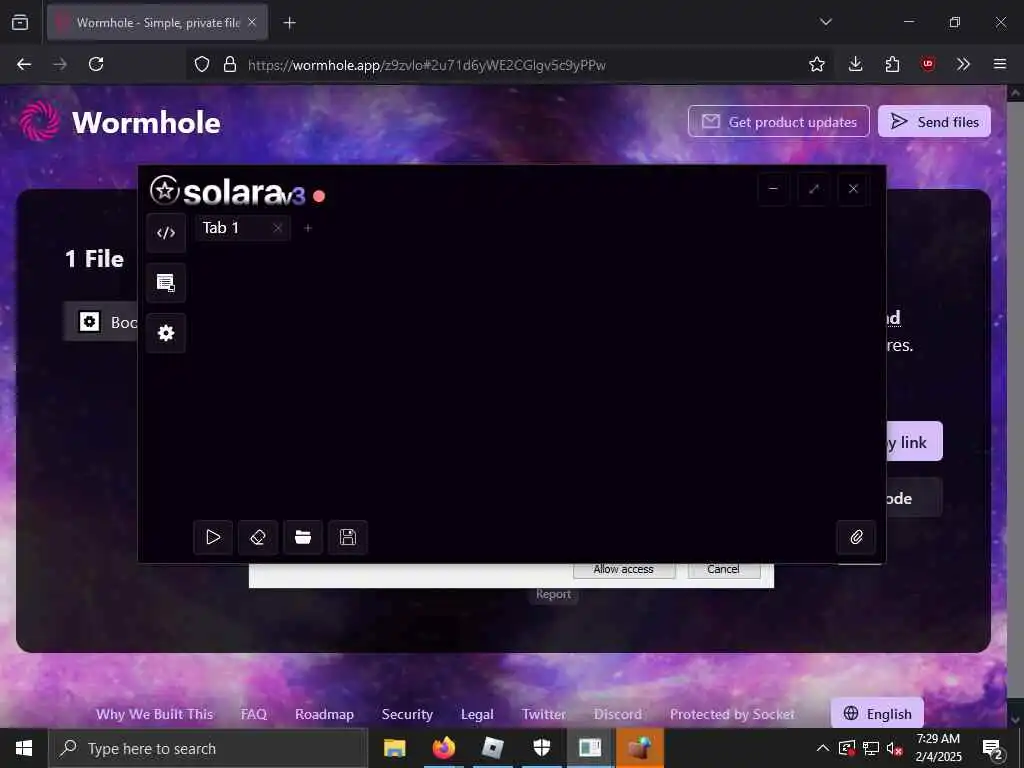This screenshot has height=768, width=1024.
Task: Click the Report link below the dialog
Action: click(x=553, y=594)
